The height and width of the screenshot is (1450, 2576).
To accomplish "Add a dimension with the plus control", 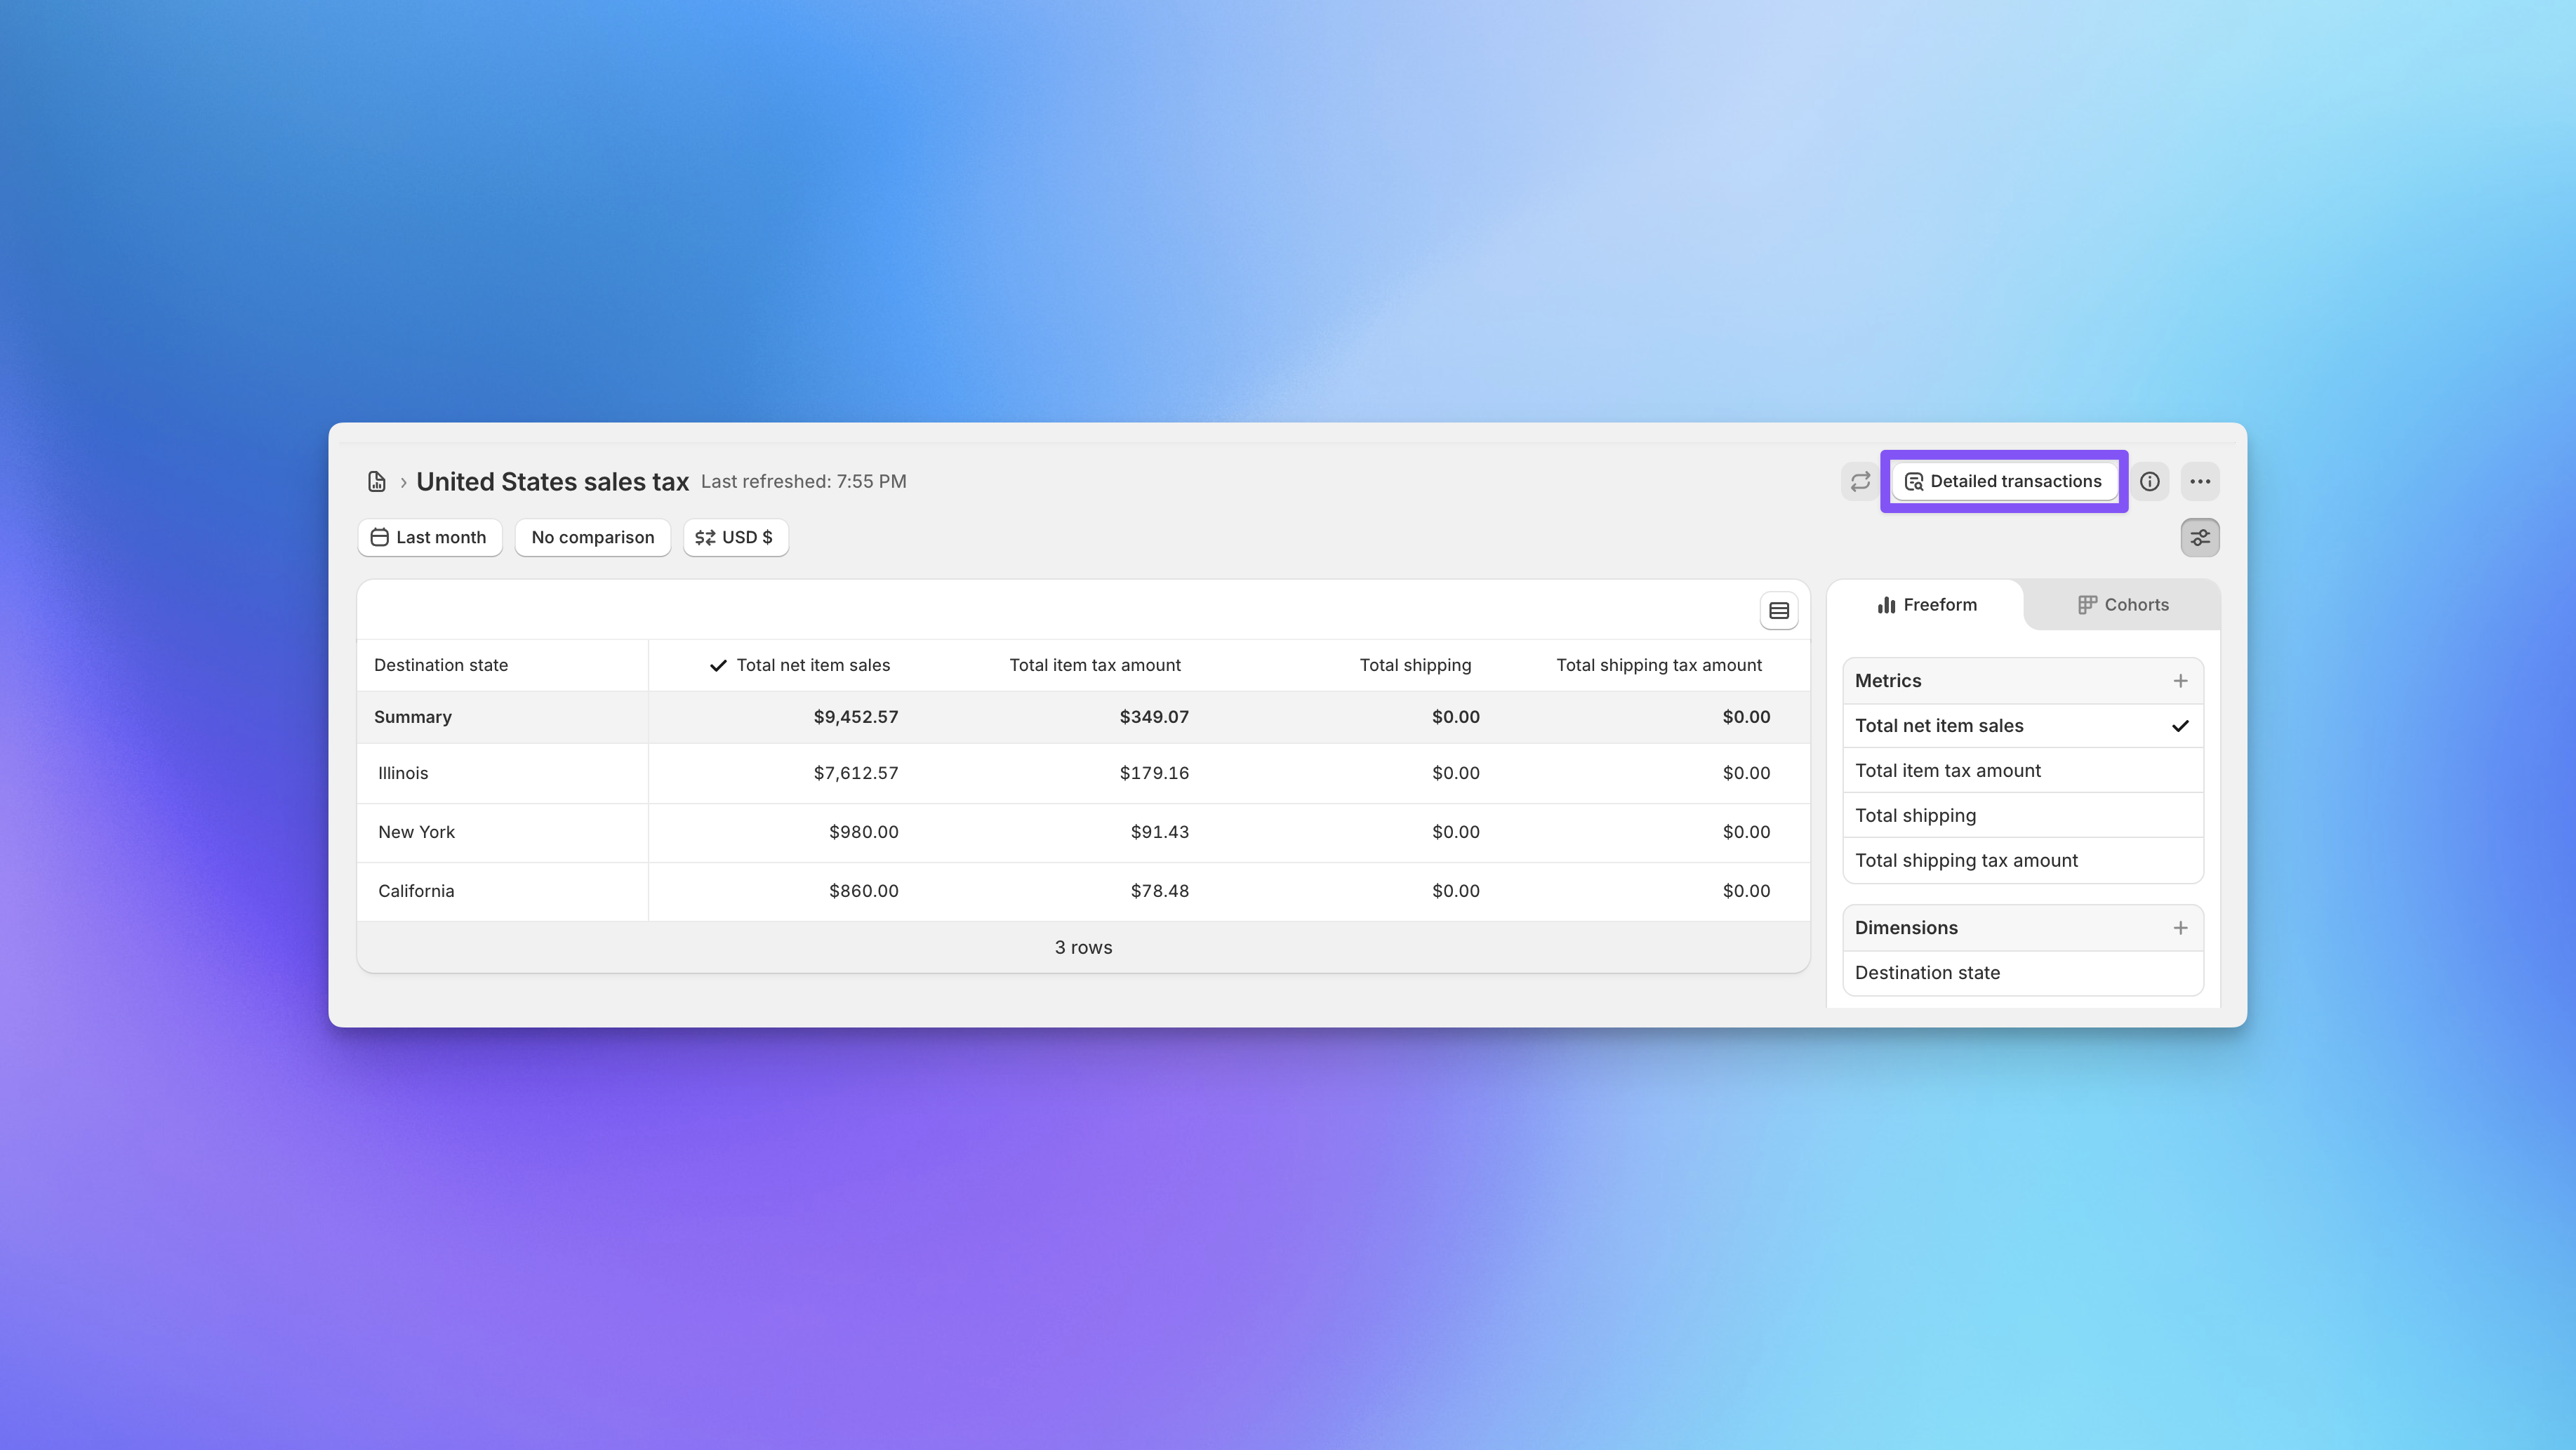I will pos(2181,927).
